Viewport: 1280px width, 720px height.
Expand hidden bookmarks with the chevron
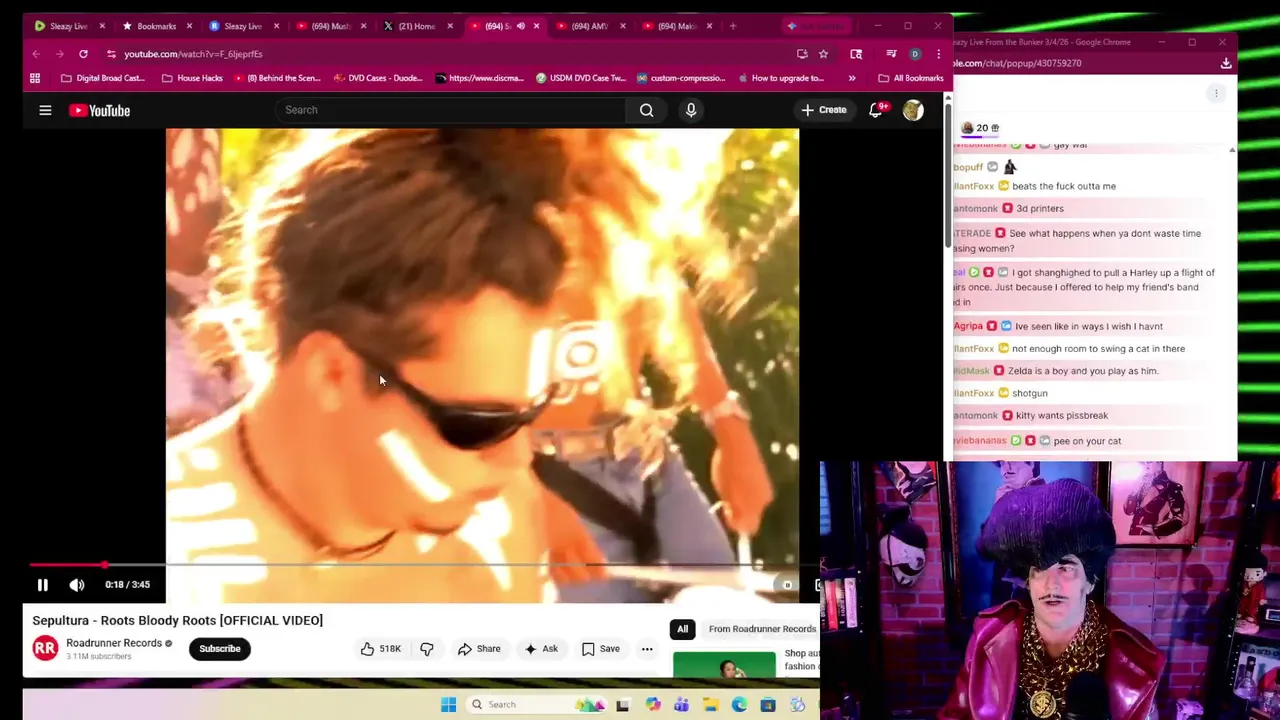click(x=852, y=78)
